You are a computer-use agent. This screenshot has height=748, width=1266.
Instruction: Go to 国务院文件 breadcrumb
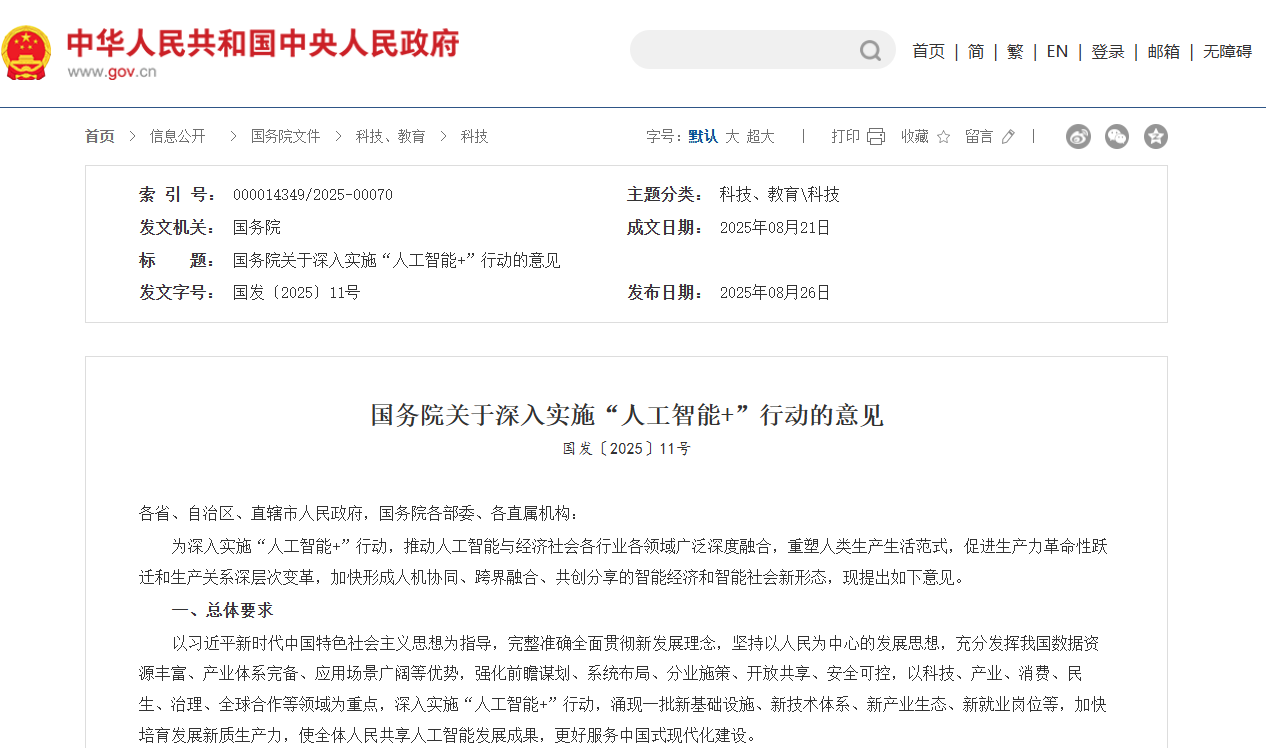point(285,137)
